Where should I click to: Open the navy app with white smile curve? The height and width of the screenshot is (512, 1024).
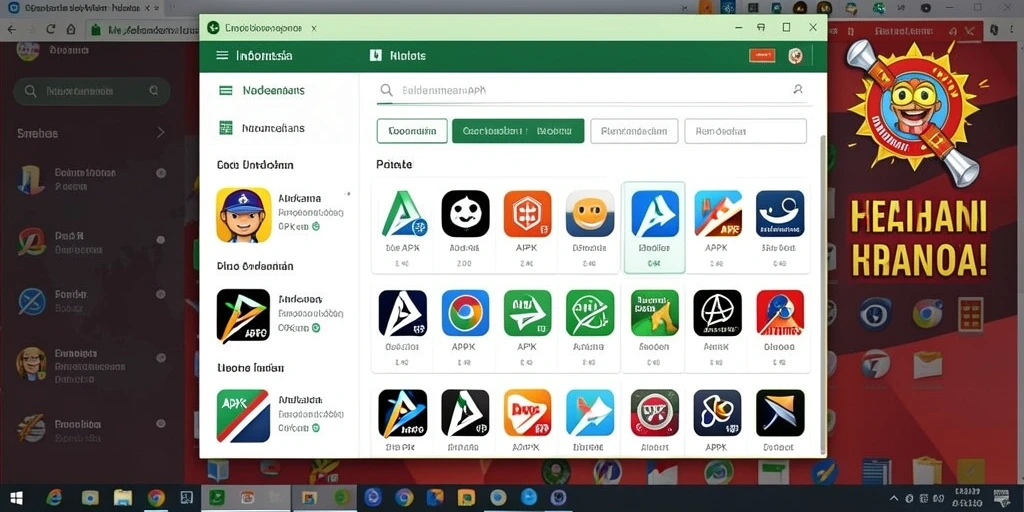pyautogui.click(x=780, y=214)
